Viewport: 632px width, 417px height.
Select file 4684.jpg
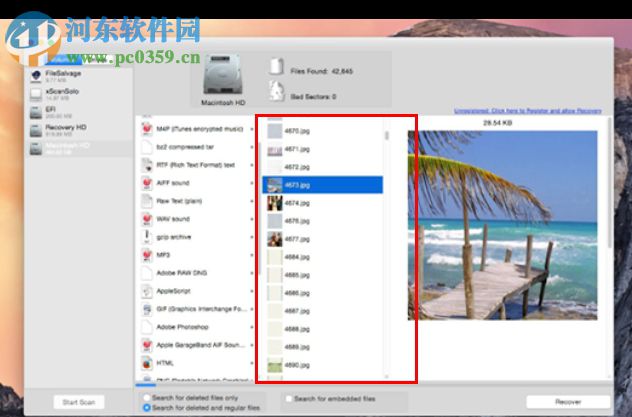click(322, 257)
